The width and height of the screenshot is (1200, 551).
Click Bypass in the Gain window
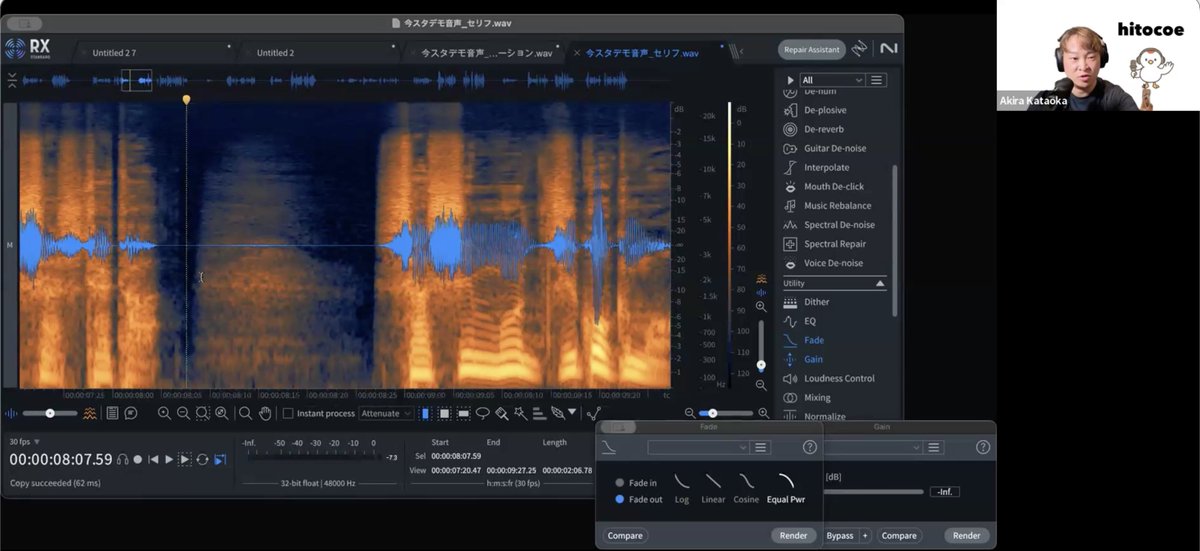pos(840,535)
